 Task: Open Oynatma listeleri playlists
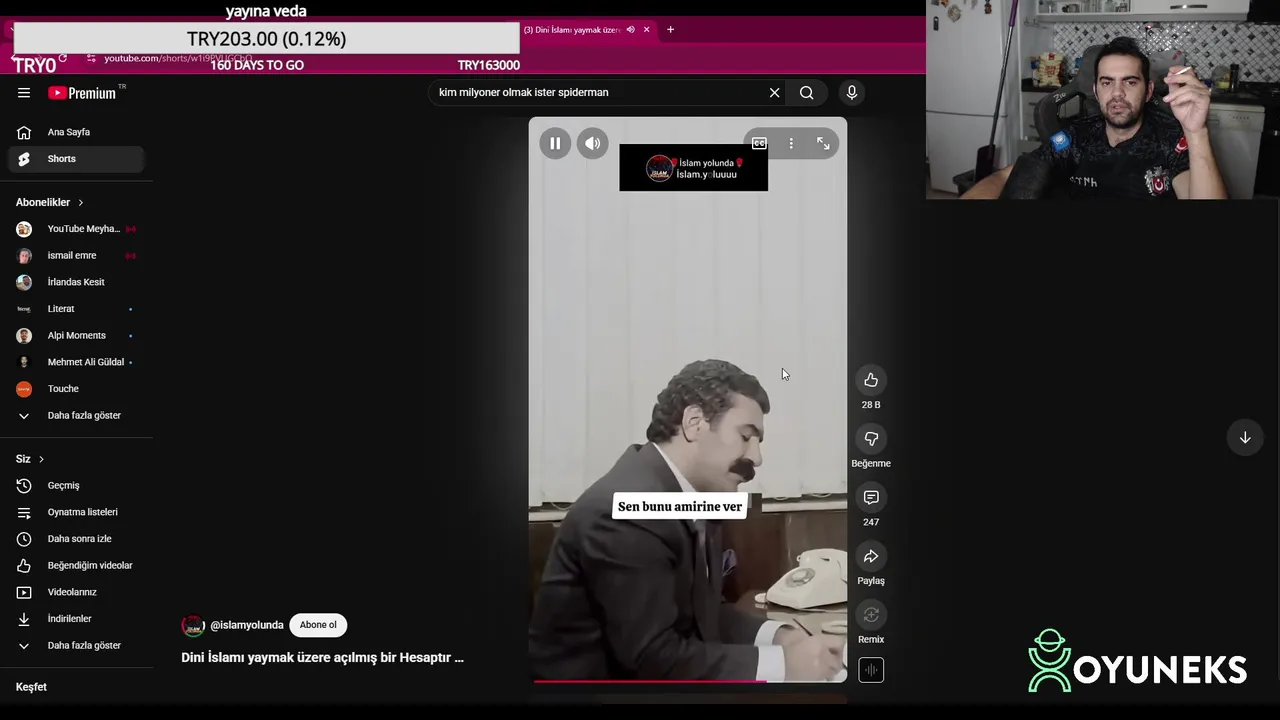click(76, 512)
